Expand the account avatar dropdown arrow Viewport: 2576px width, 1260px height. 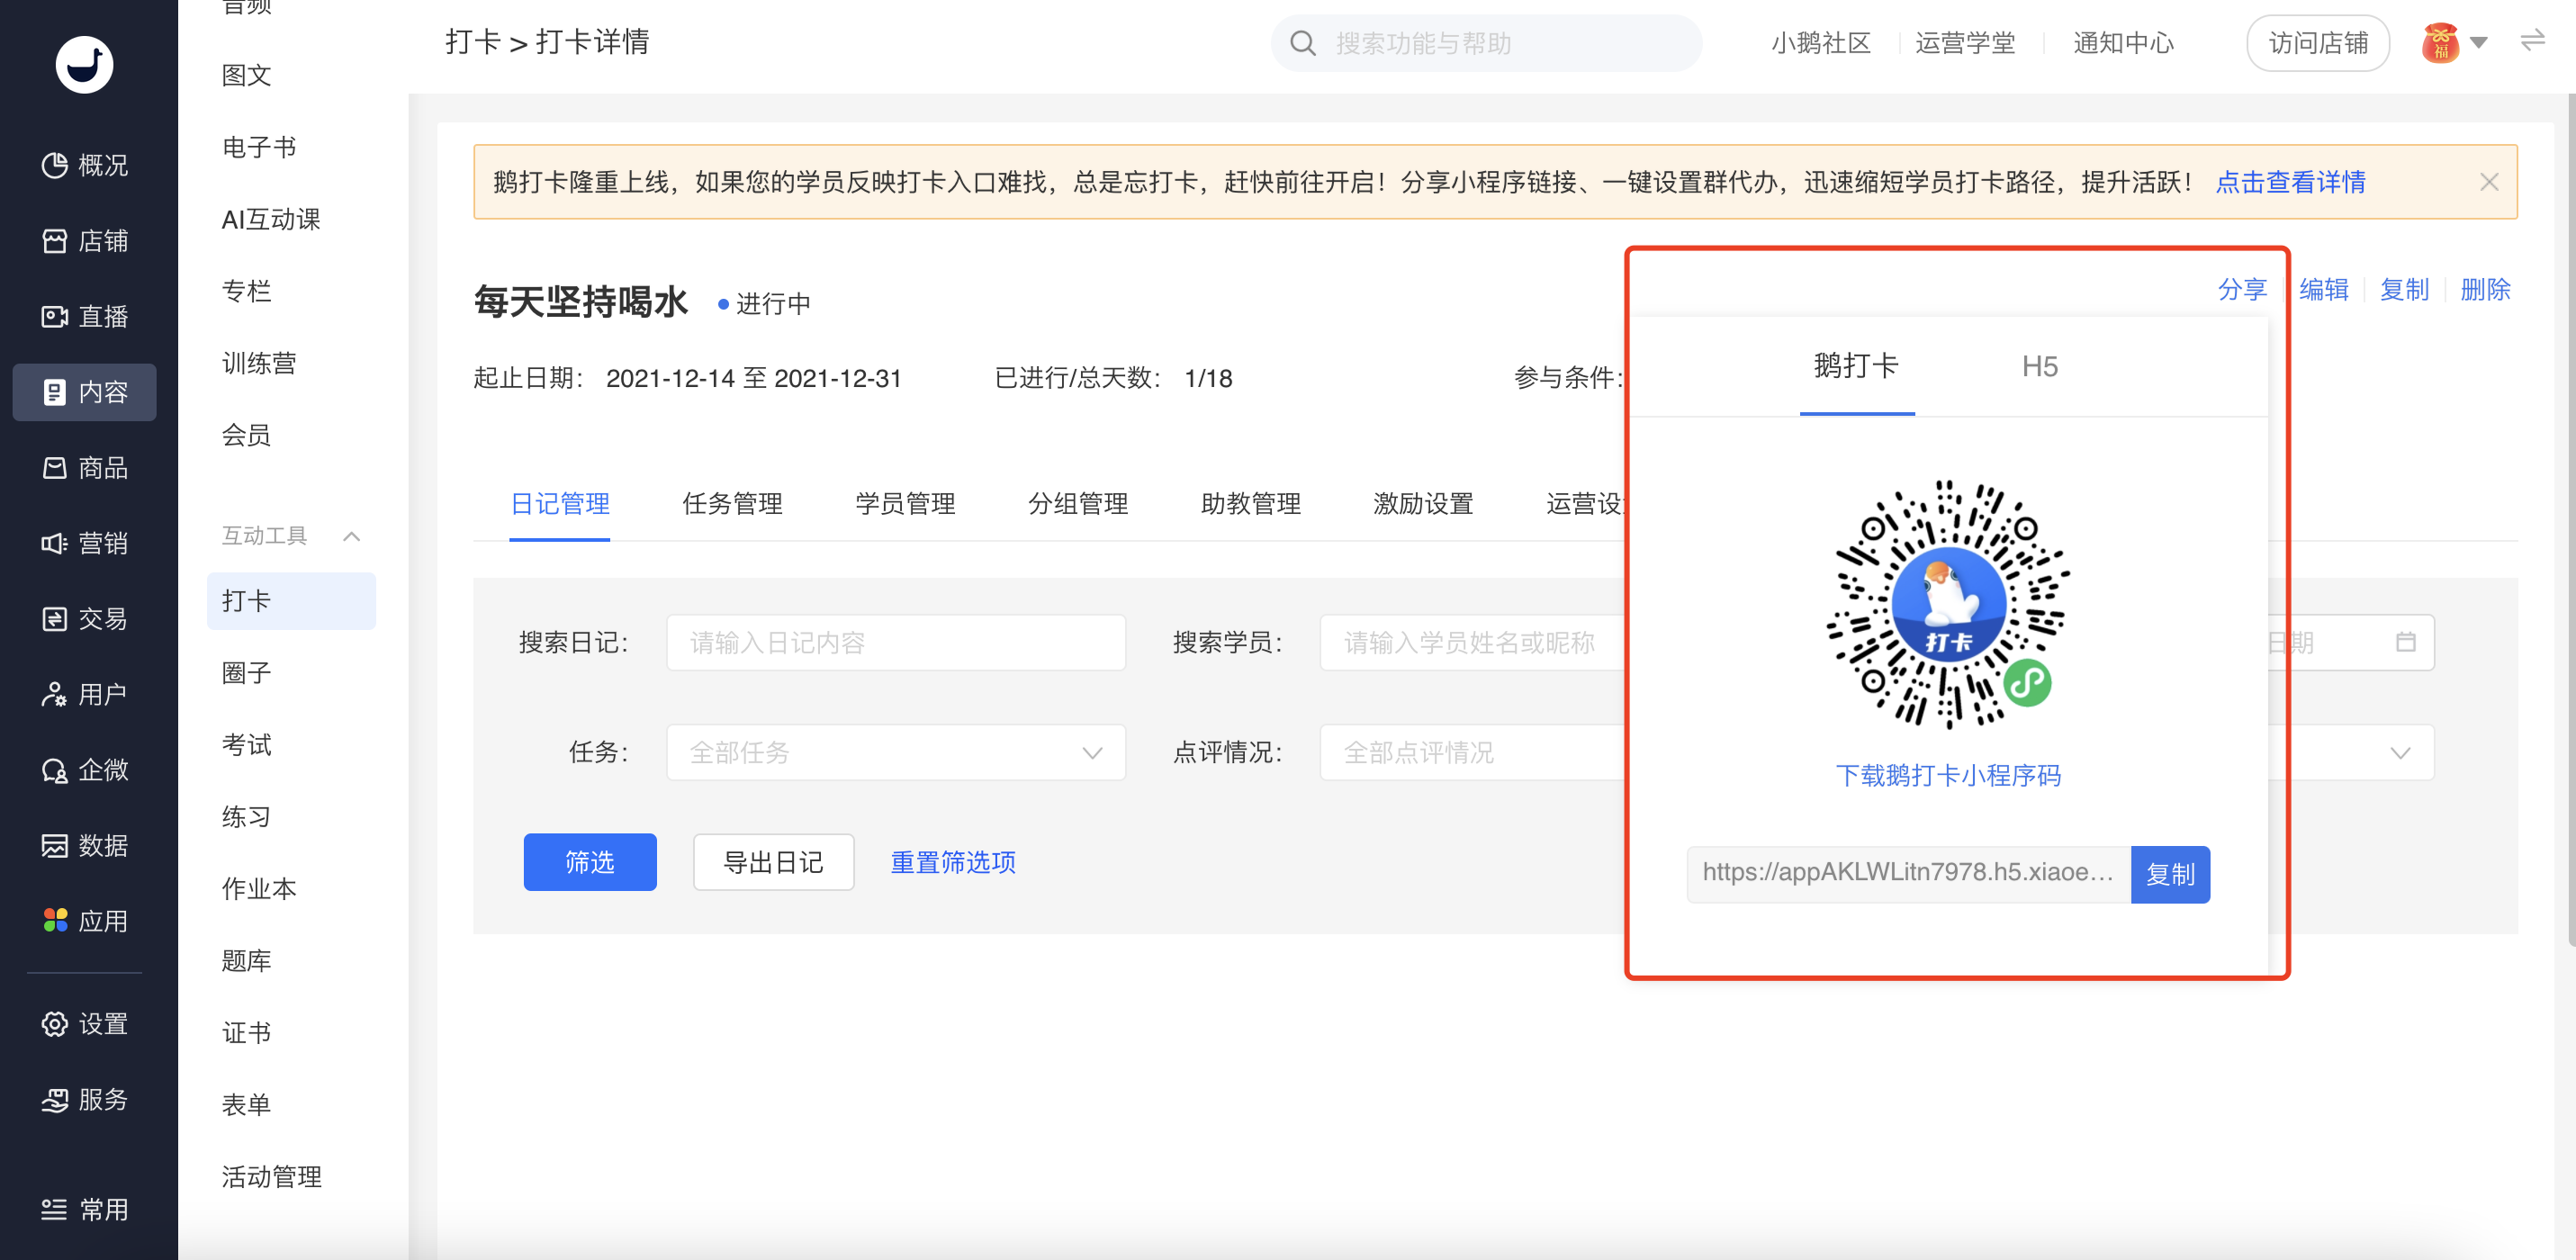2478,43
